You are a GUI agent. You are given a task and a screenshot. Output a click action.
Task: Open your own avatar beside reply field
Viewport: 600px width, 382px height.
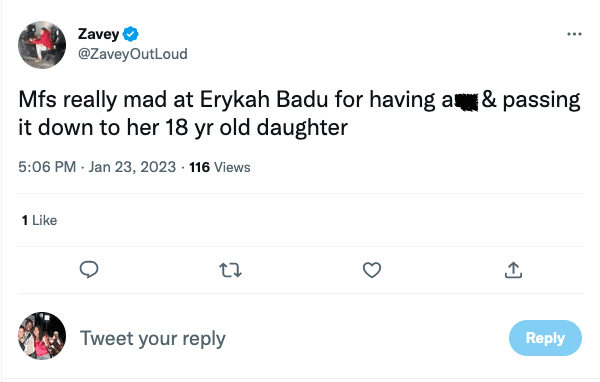click(42, 336)
